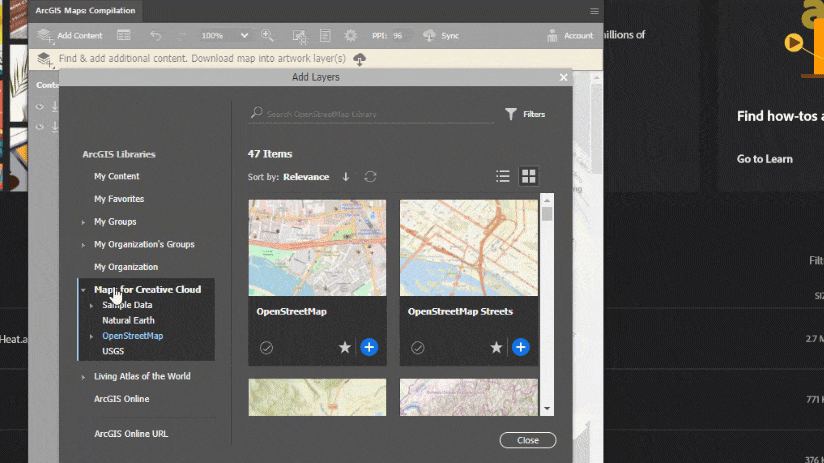This screenshot has height=463, width=824.
Task: Select the map selection tool icon
Action: [x=300, y=36]
